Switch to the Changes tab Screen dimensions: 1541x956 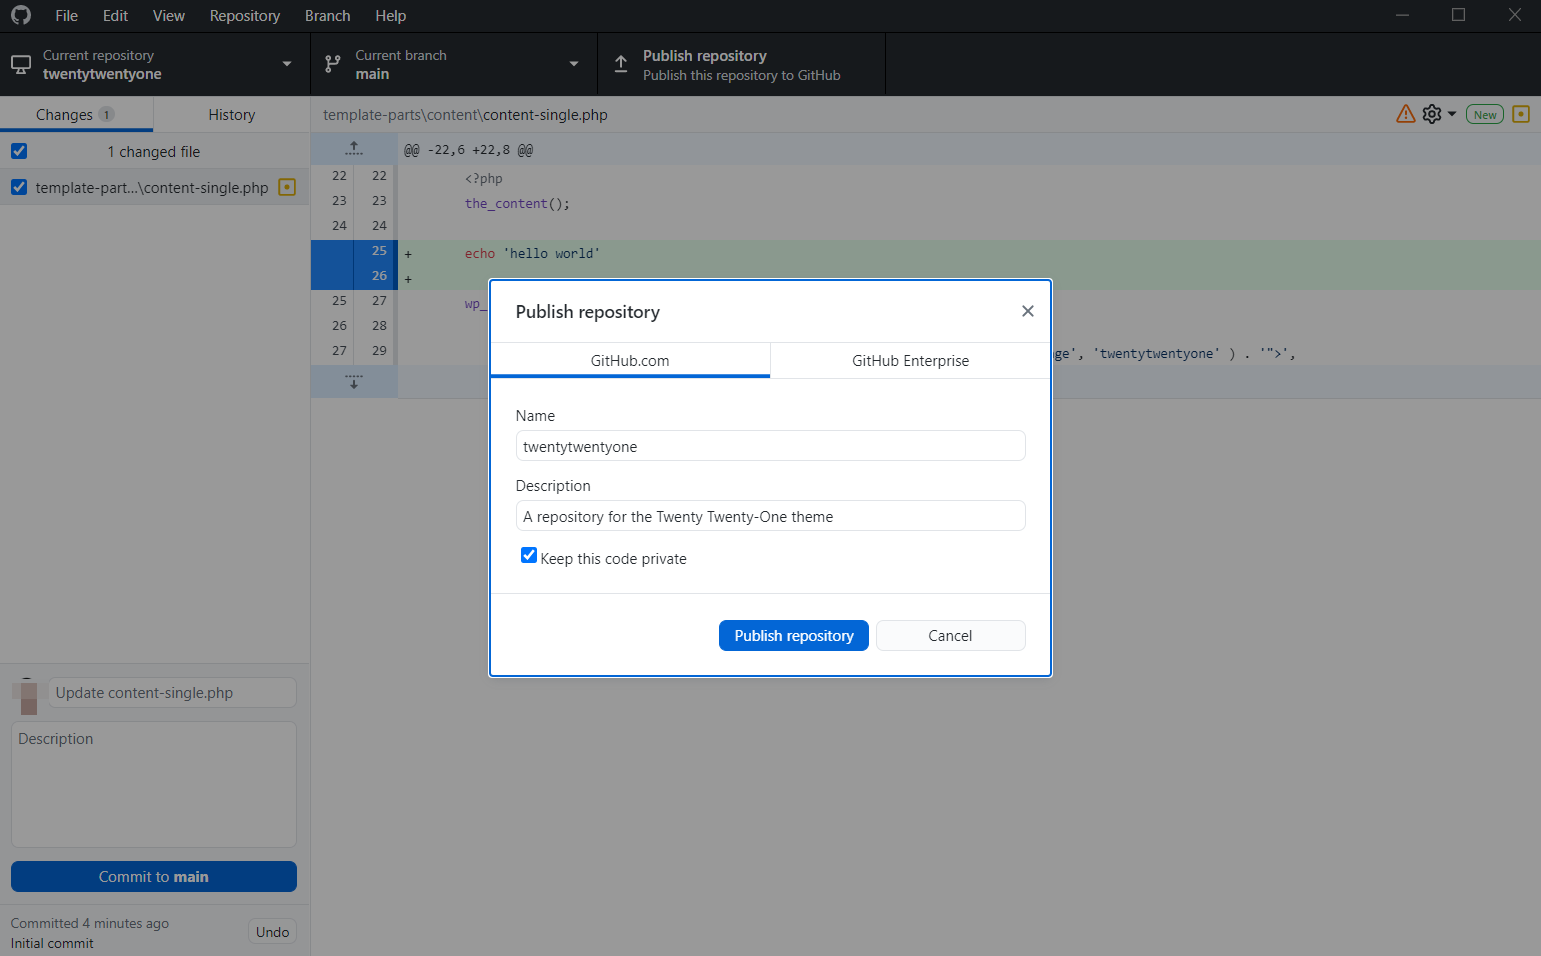(76, 114)
